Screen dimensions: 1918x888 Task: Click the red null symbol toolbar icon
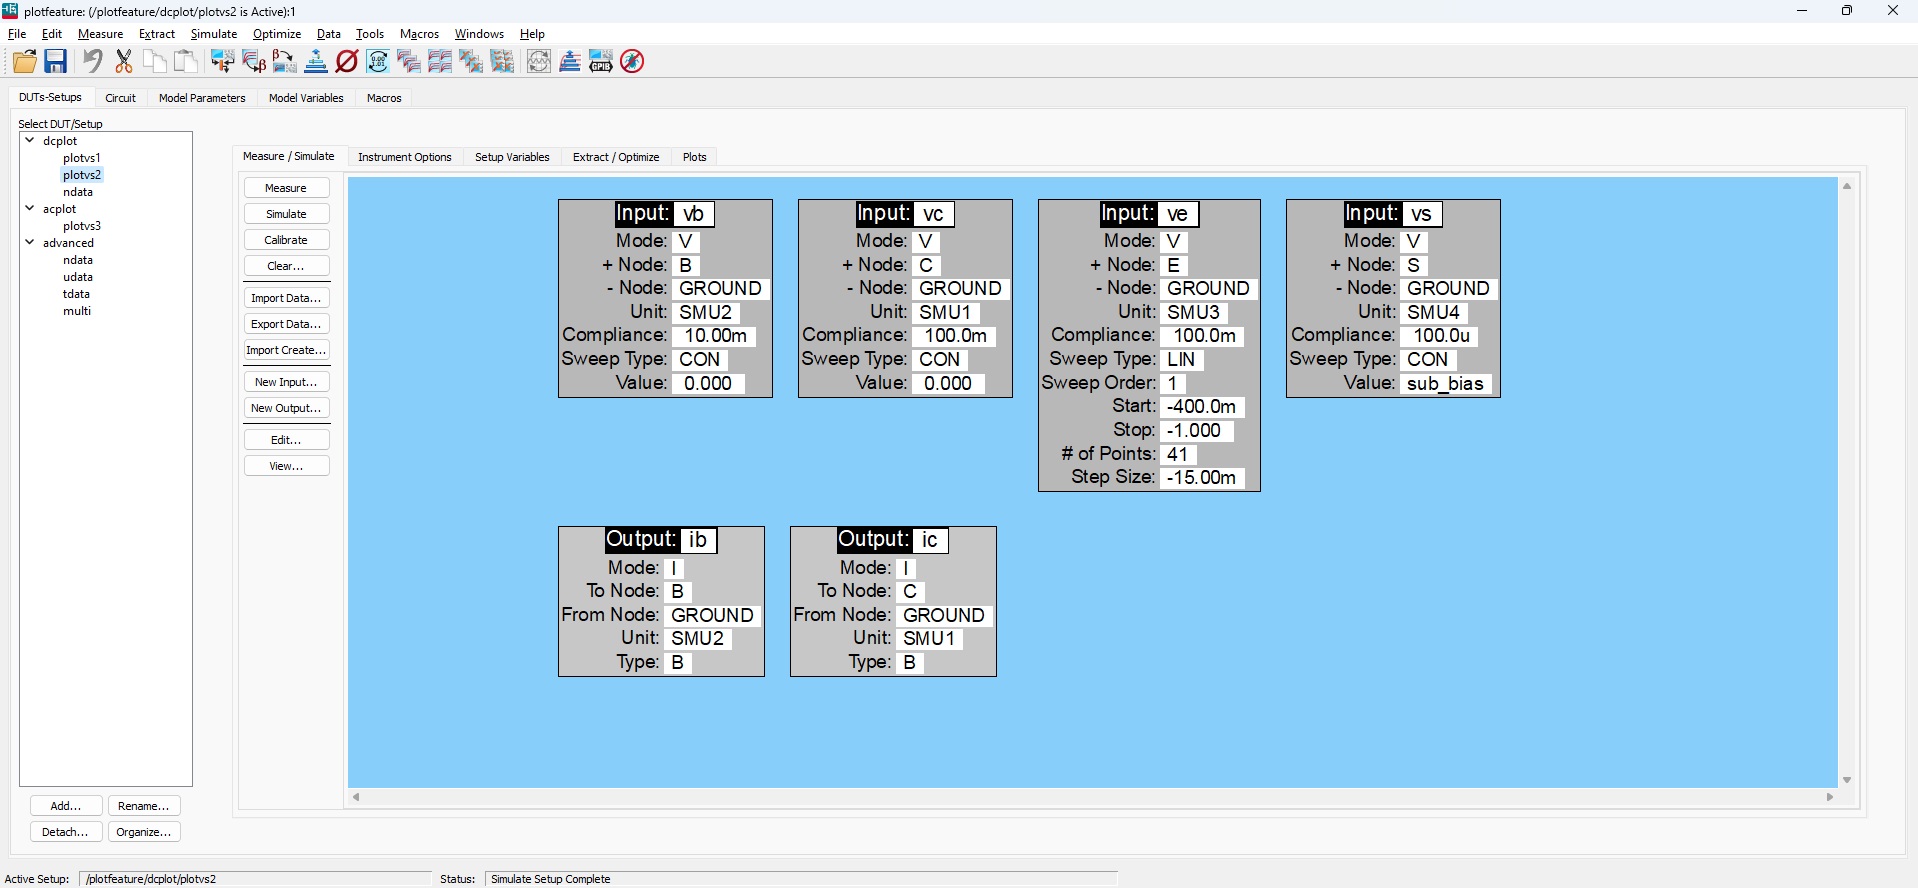point(347,62)
